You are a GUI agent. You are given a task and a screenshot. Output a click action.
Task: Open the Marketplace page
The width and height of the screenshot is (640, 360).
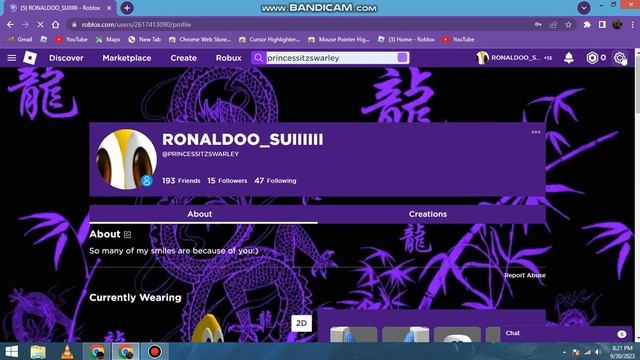click(127, 58)
